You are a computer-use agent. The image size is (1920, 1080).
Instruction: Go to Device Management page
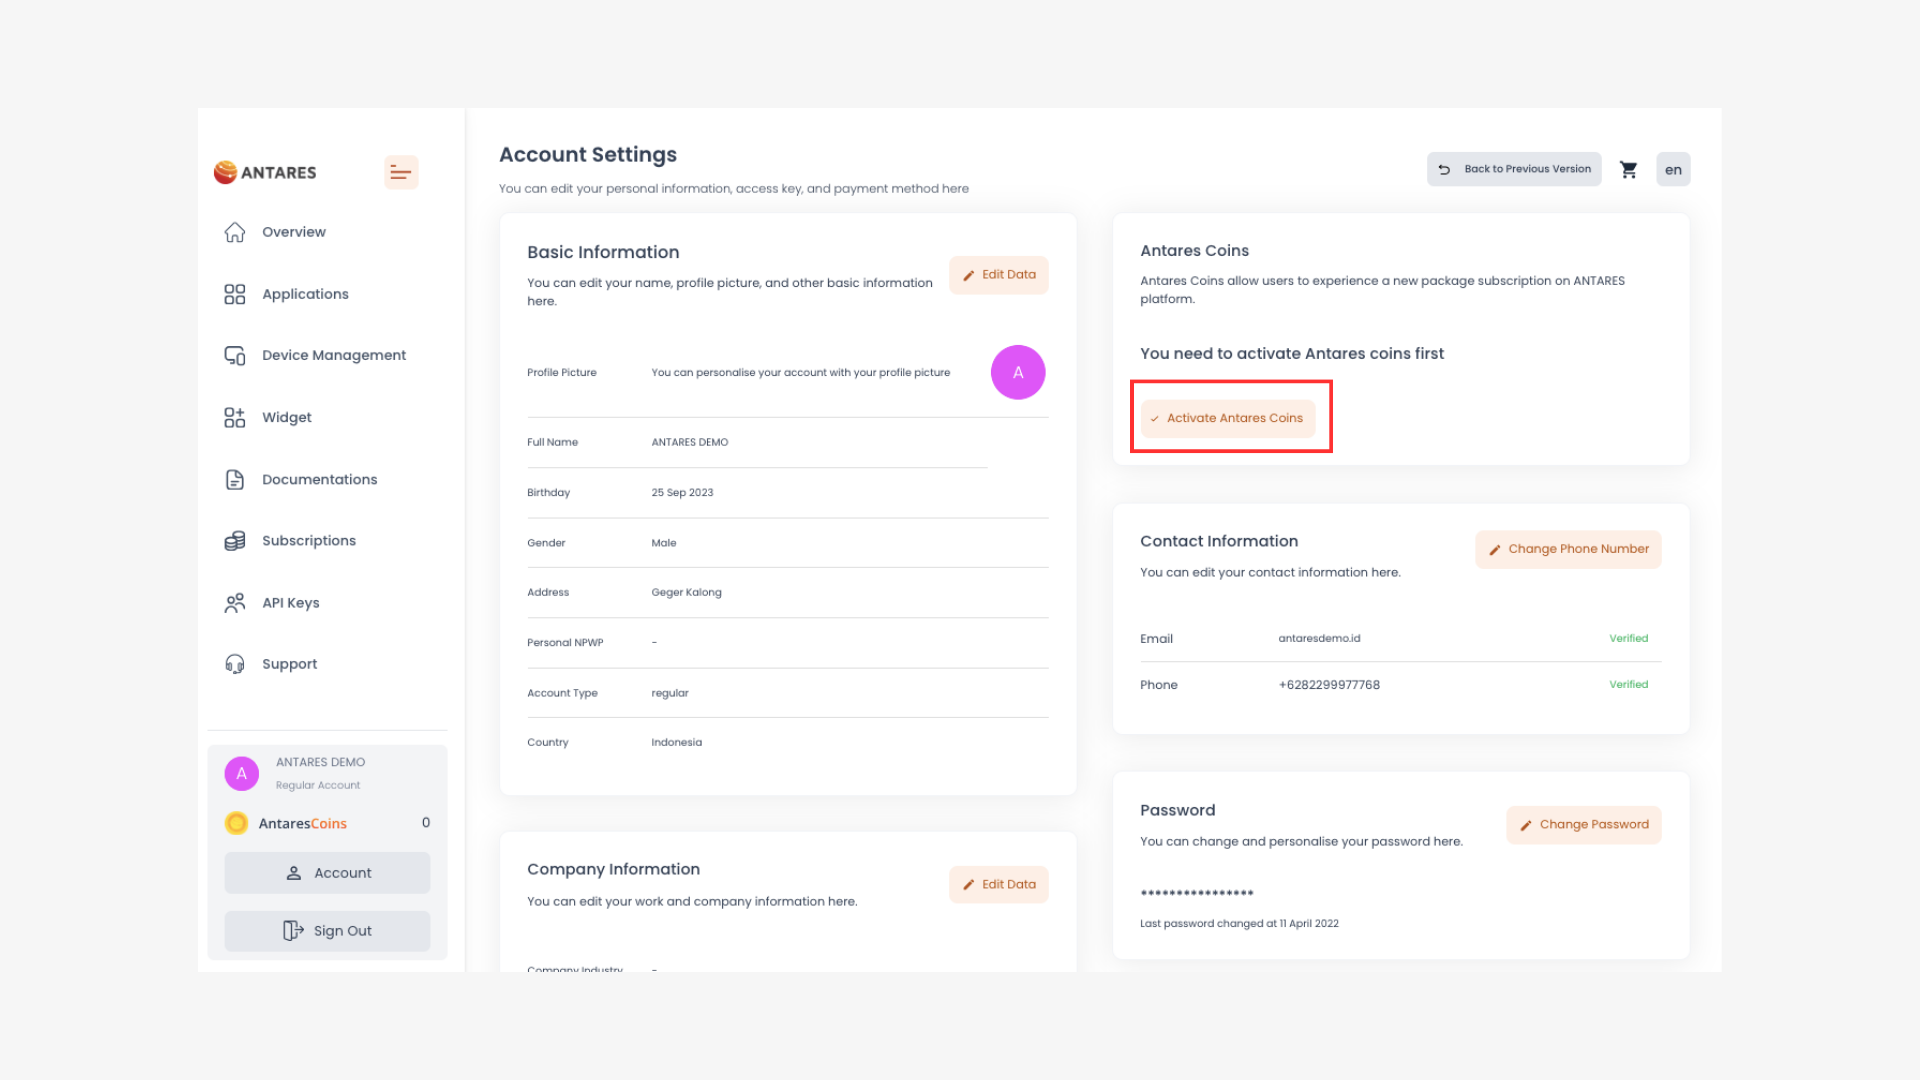(x=333, y=355)
